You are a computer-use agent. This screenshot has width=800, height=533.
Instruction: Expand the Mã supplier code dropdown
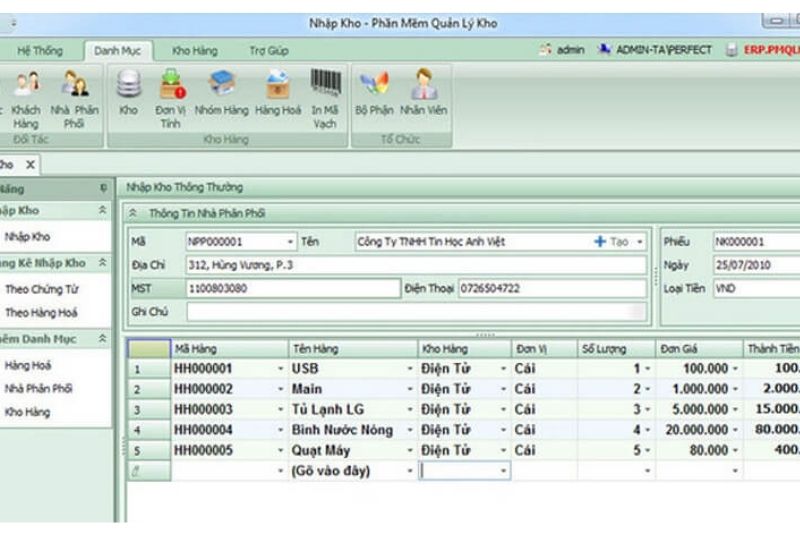pyautogui.click(x=290, y=242)
